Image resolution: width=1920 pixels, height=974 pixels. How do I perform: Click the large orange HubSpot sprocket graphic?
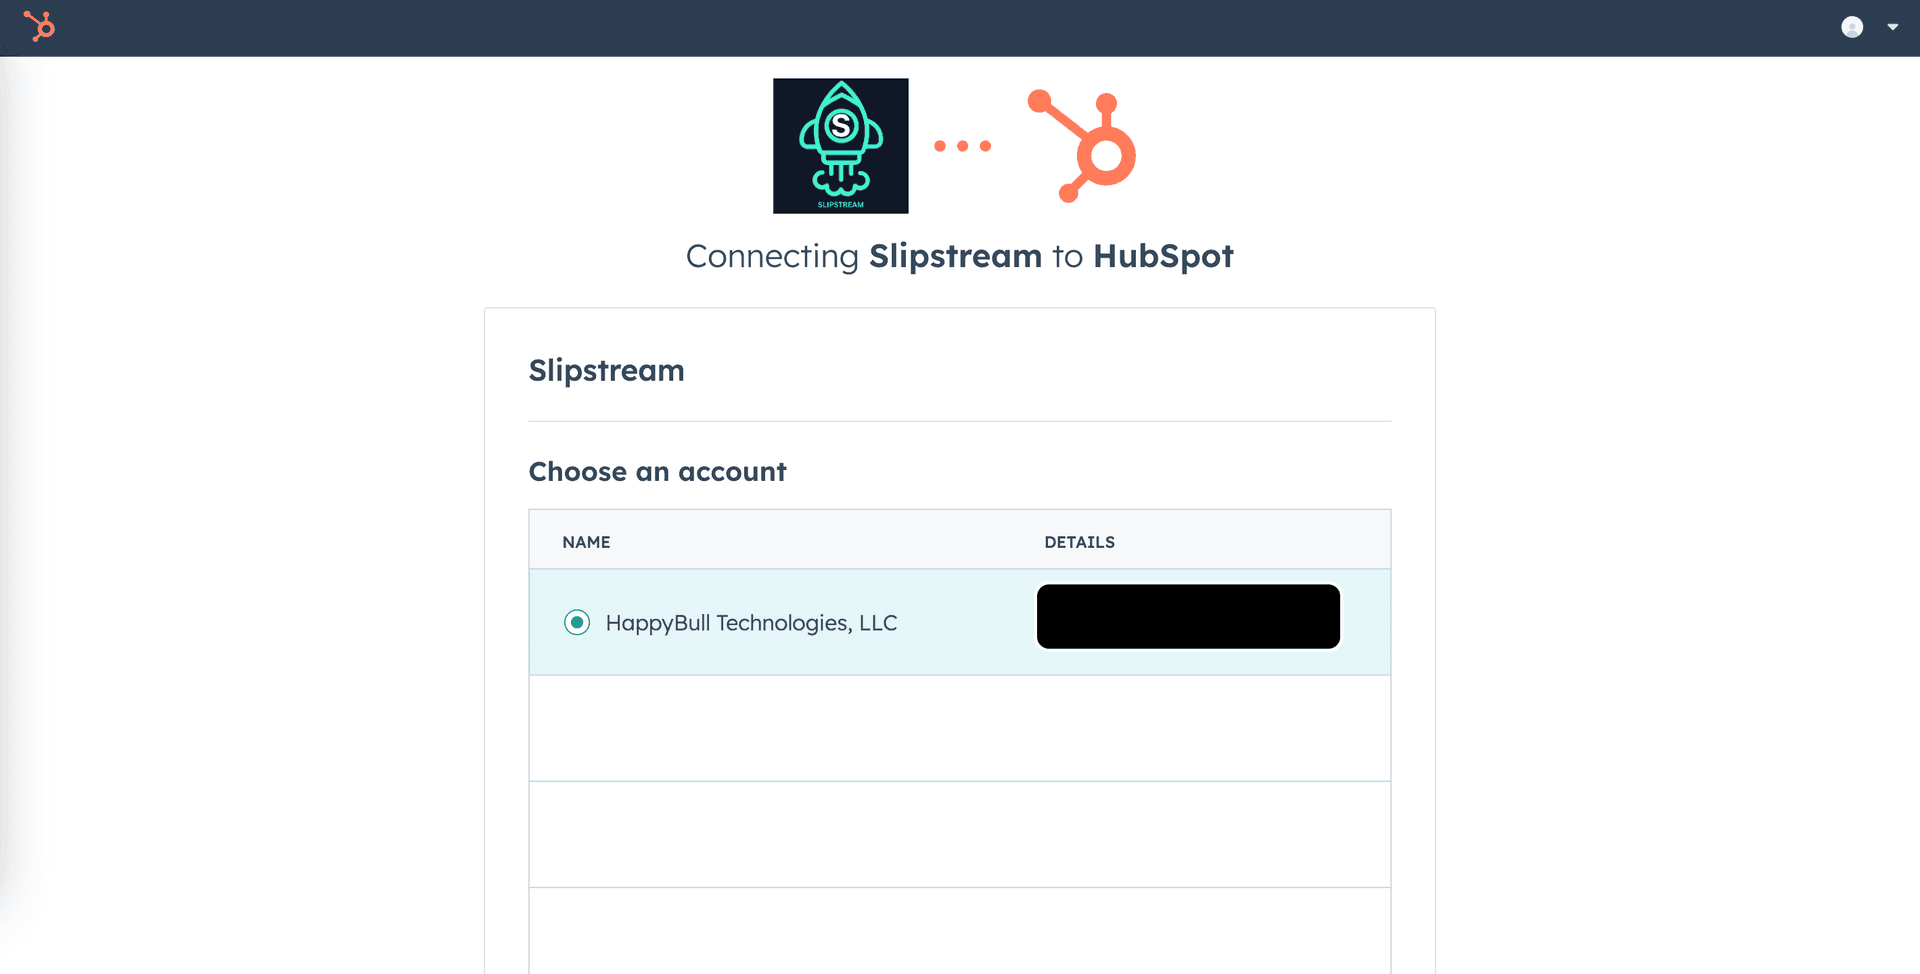[1080, 145]
